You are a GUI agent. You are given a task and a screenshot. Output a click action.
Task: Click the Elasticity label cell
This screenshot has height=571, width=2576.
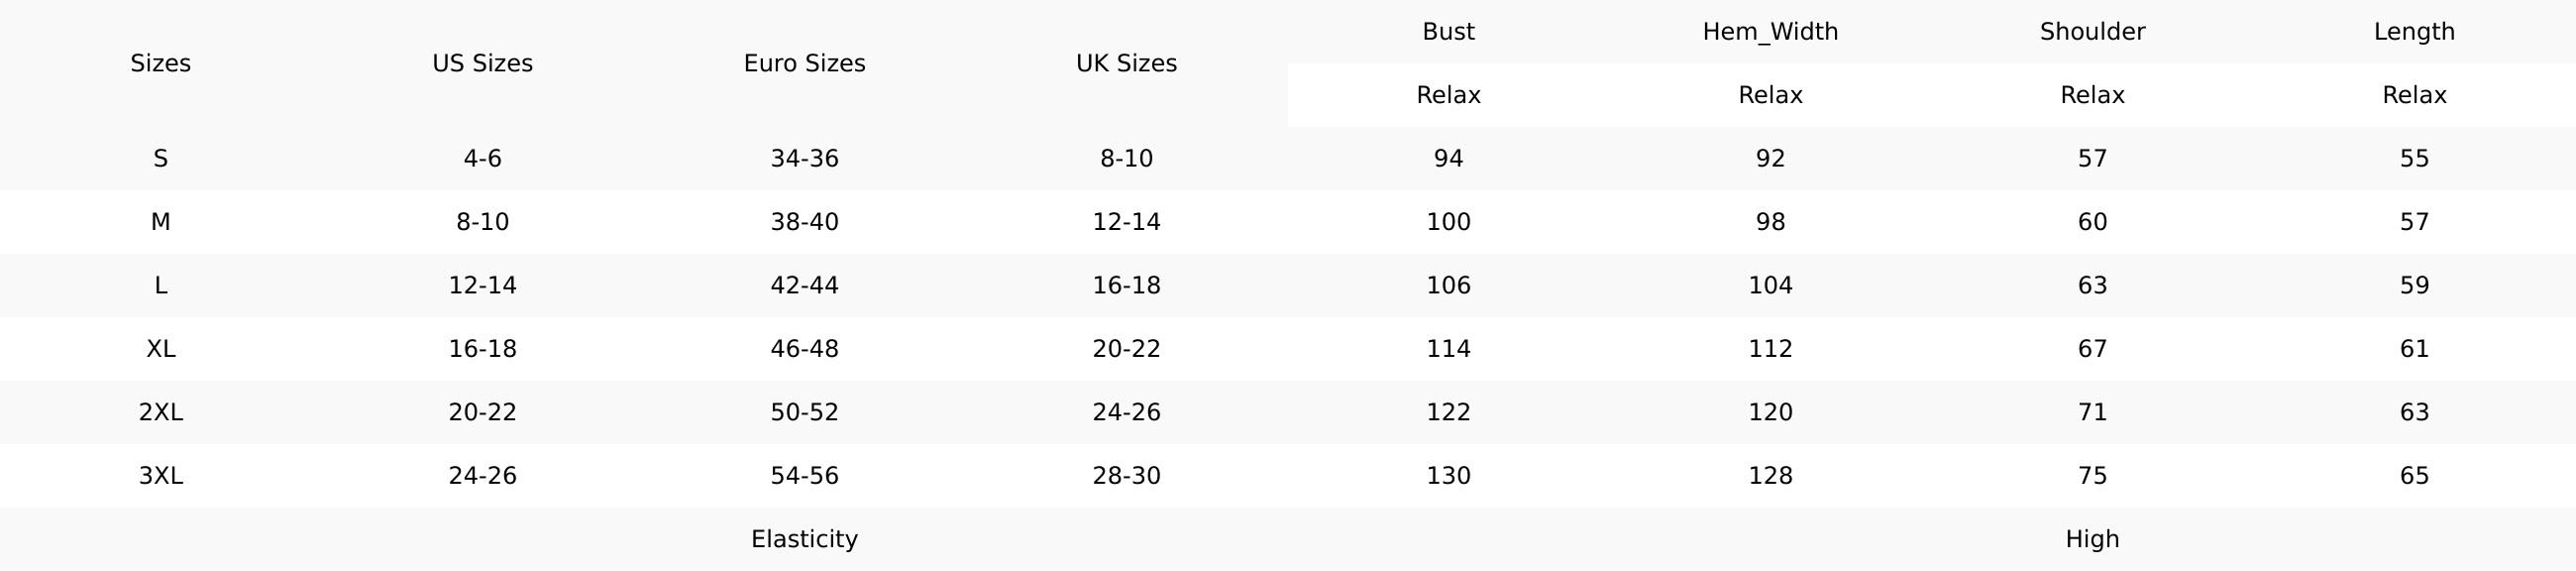(804, 539)
